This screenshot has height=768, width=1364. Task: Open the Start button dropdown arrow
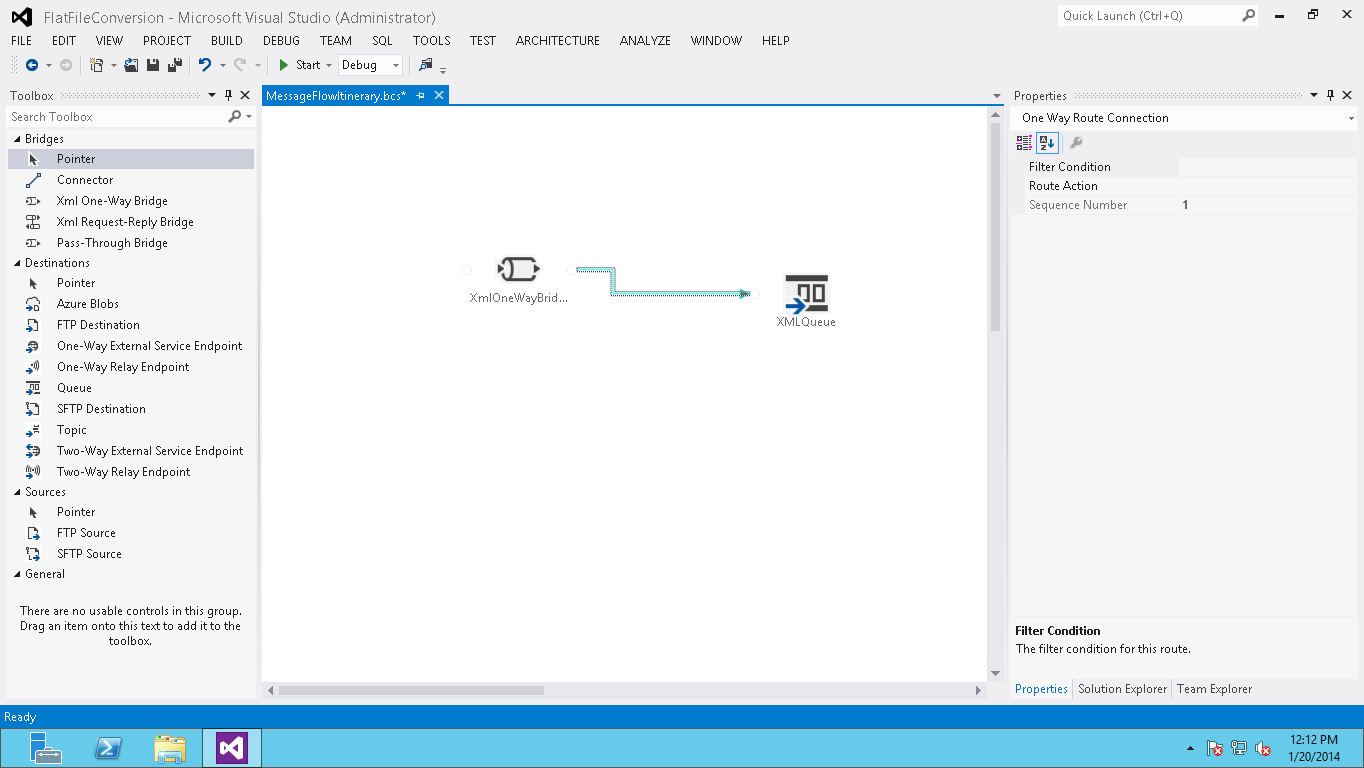329,65
